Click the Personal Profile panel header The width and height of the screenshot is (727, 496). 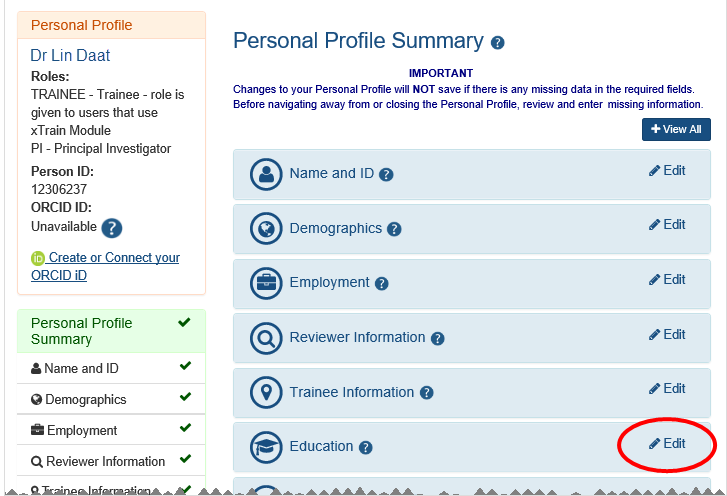(111, 25)
